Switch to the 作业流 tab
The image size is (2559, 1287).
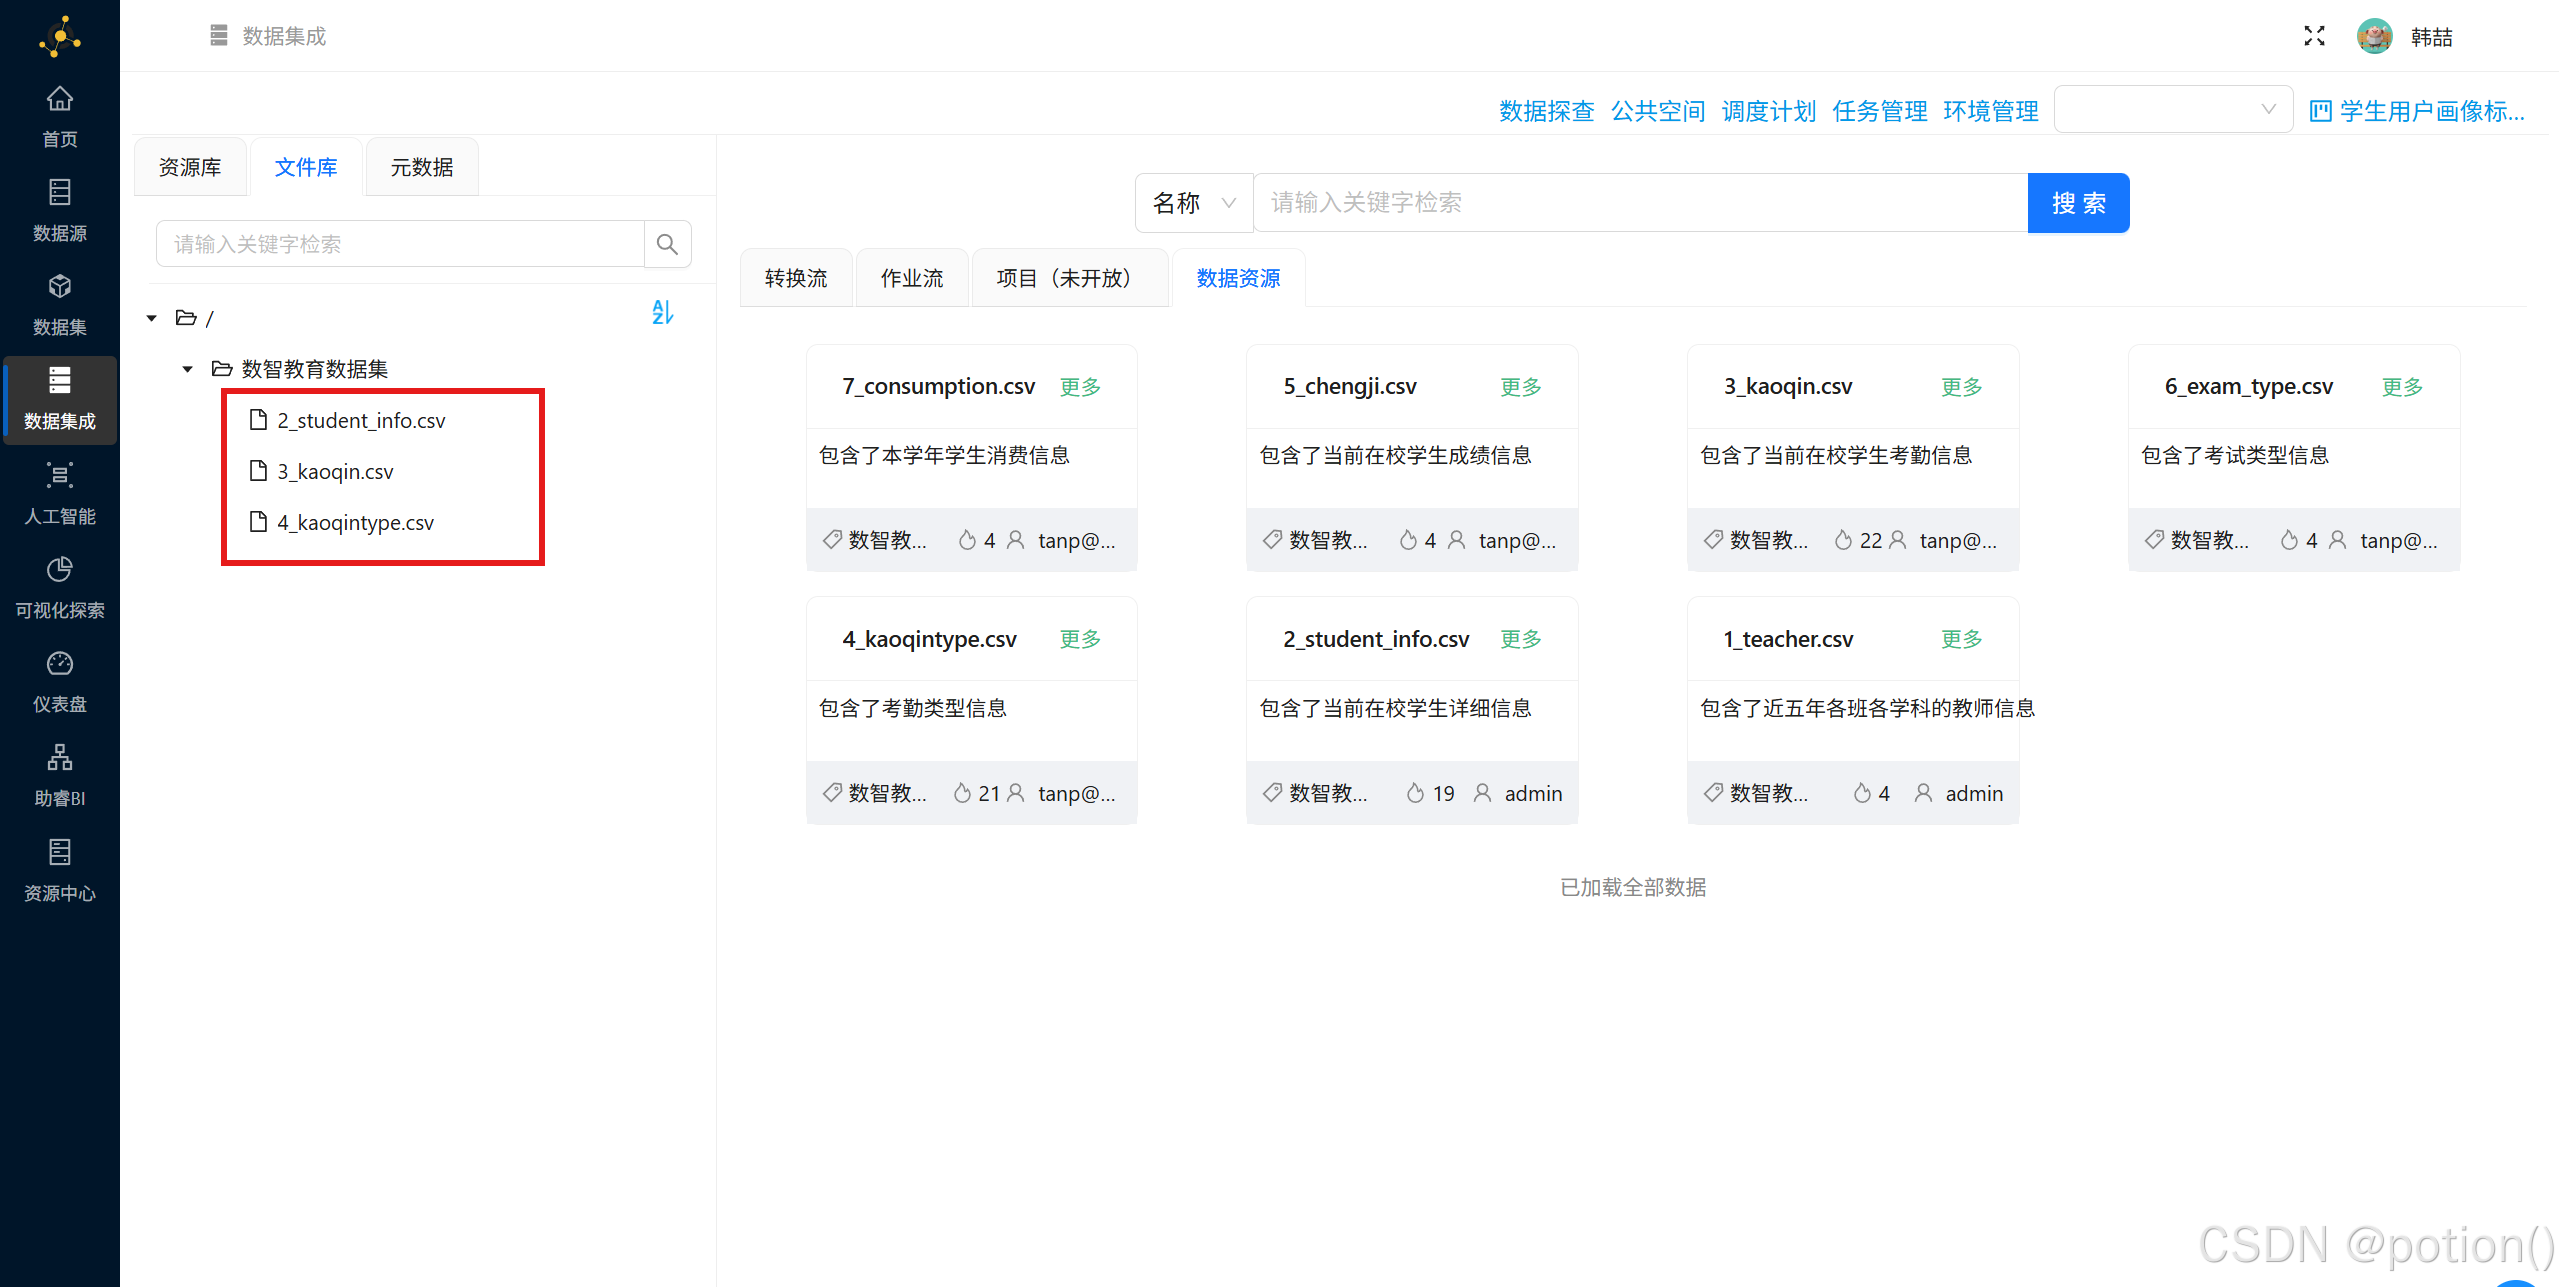912,278
